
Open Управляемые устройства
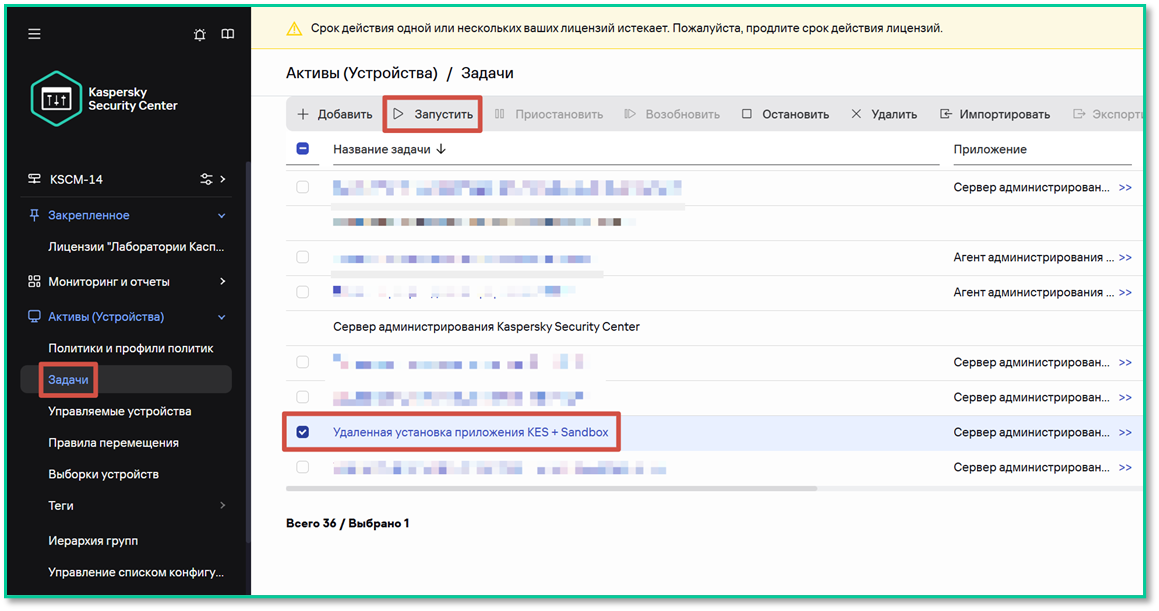(120, 411)
